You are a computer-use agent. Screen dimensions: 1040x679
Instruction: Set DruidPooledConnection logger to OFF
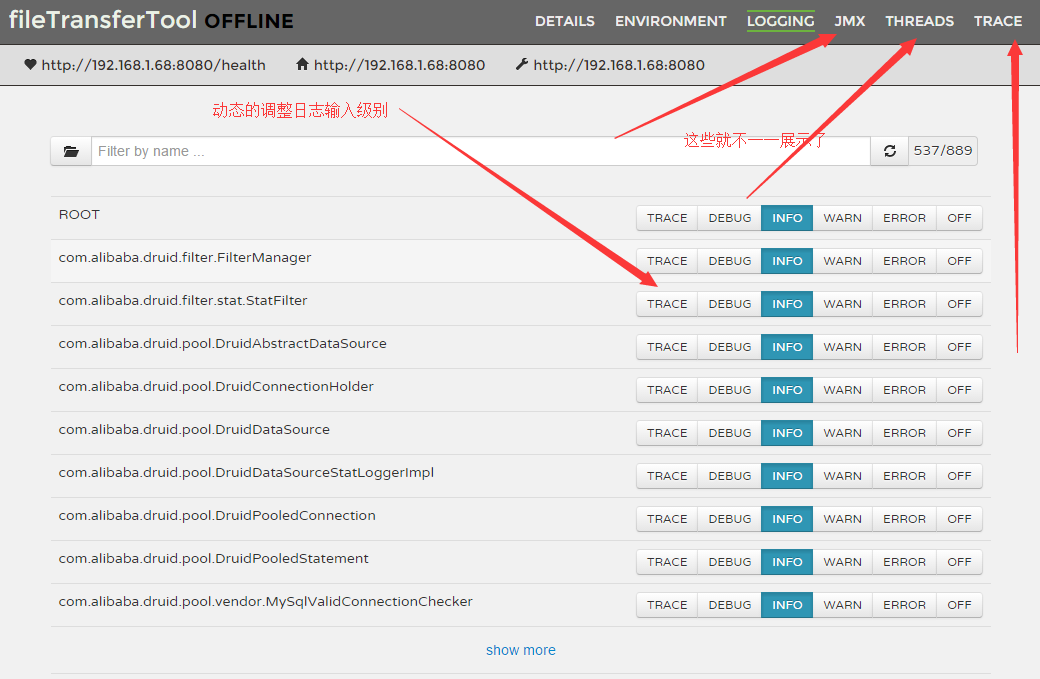[x=959, y=519]
